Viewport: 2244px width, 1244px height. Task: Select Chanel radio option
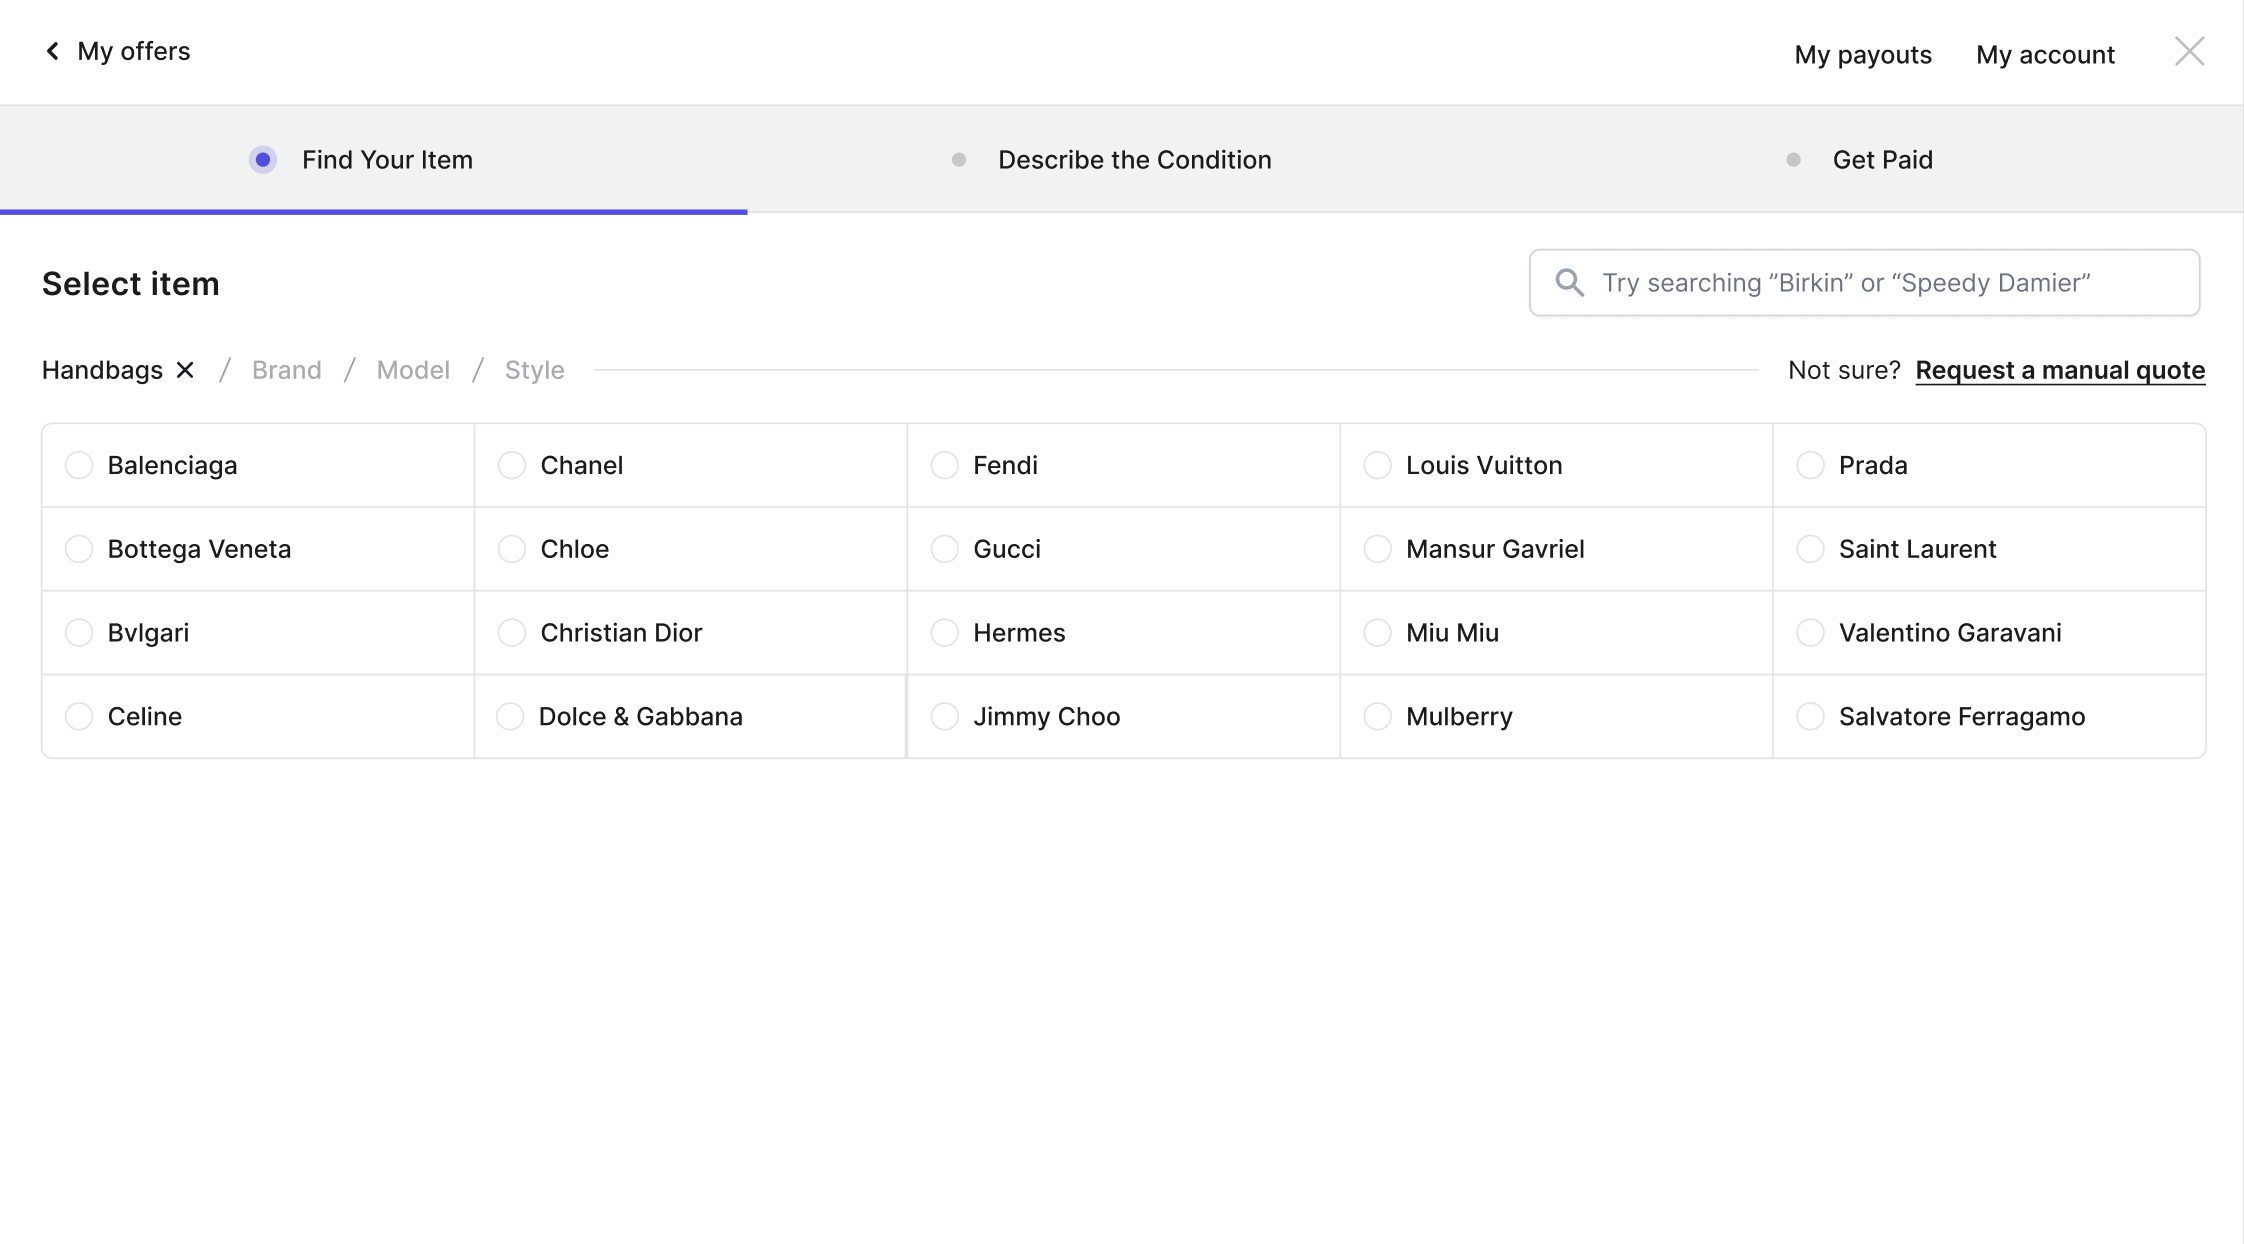point(512,465)
